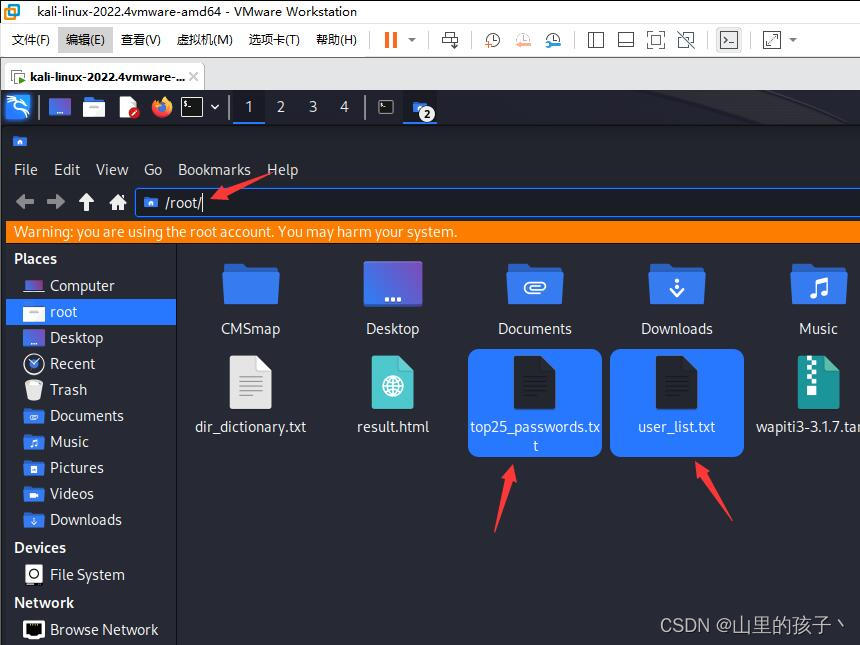Open the Bookmarks menu
The image size is (860, 645).
click(x=214, y=170)
